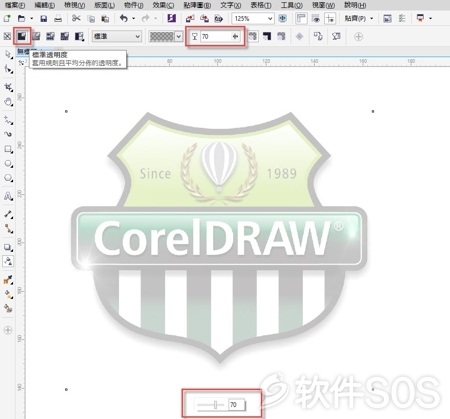Expand Two-color Pattern transparency flyout

[x=80, y=36]
